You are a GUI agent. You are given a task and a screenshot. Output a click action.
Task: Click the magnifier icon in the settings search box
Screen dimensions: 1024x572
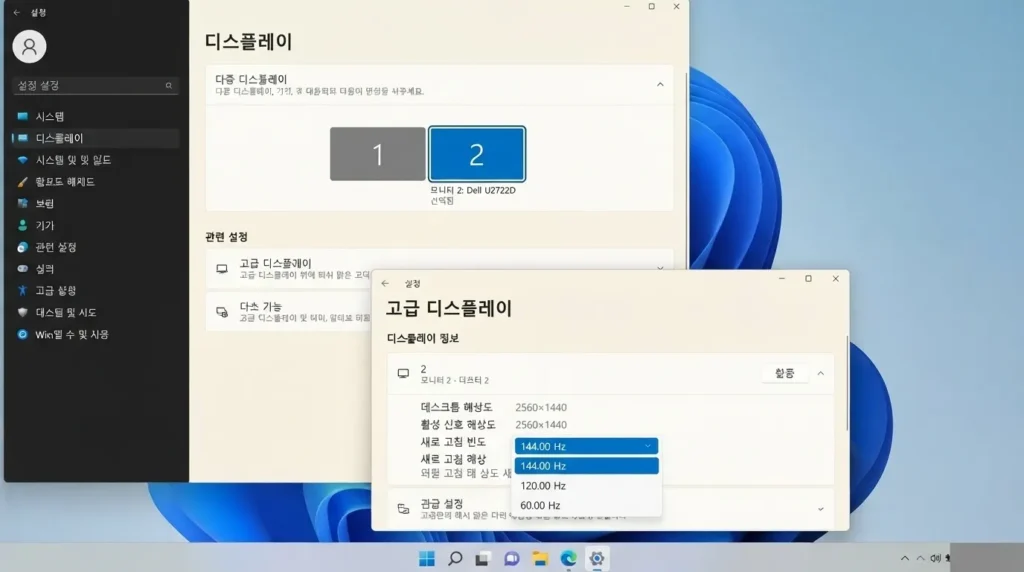point(168,86)
